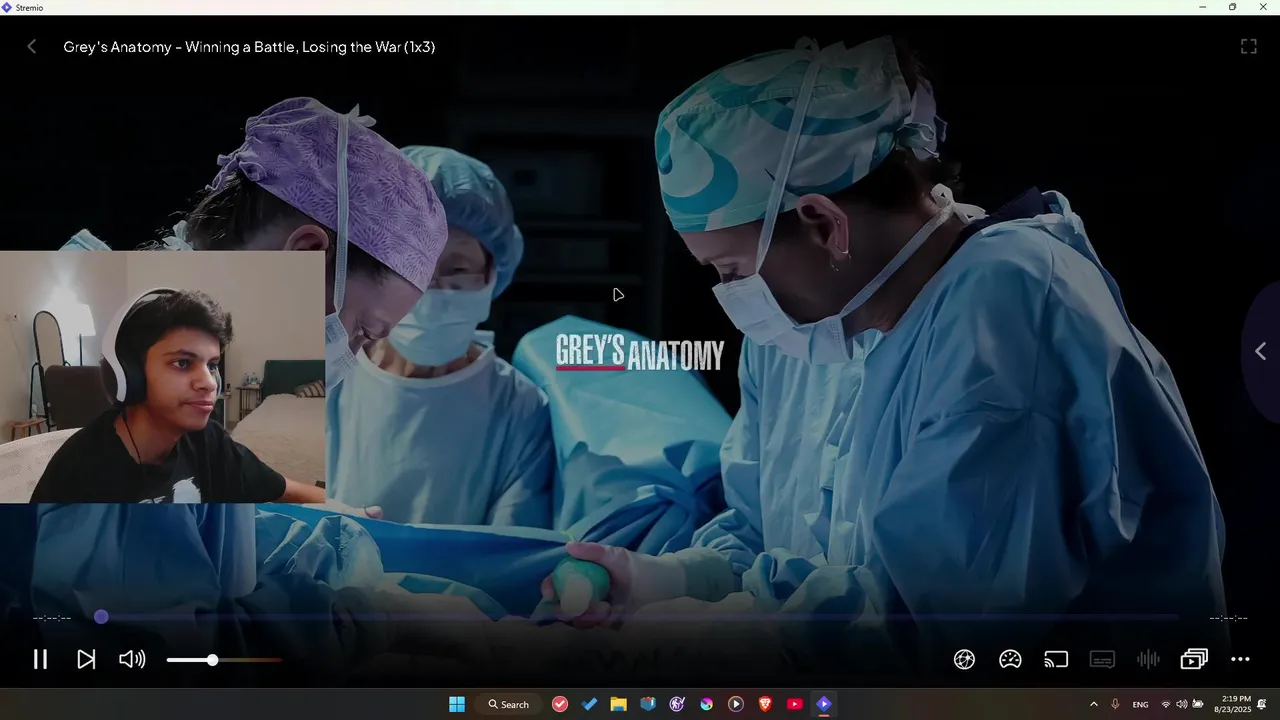Mute audio with the speaker icon
Screen dimensions: 1280x720
click(132, 659)
